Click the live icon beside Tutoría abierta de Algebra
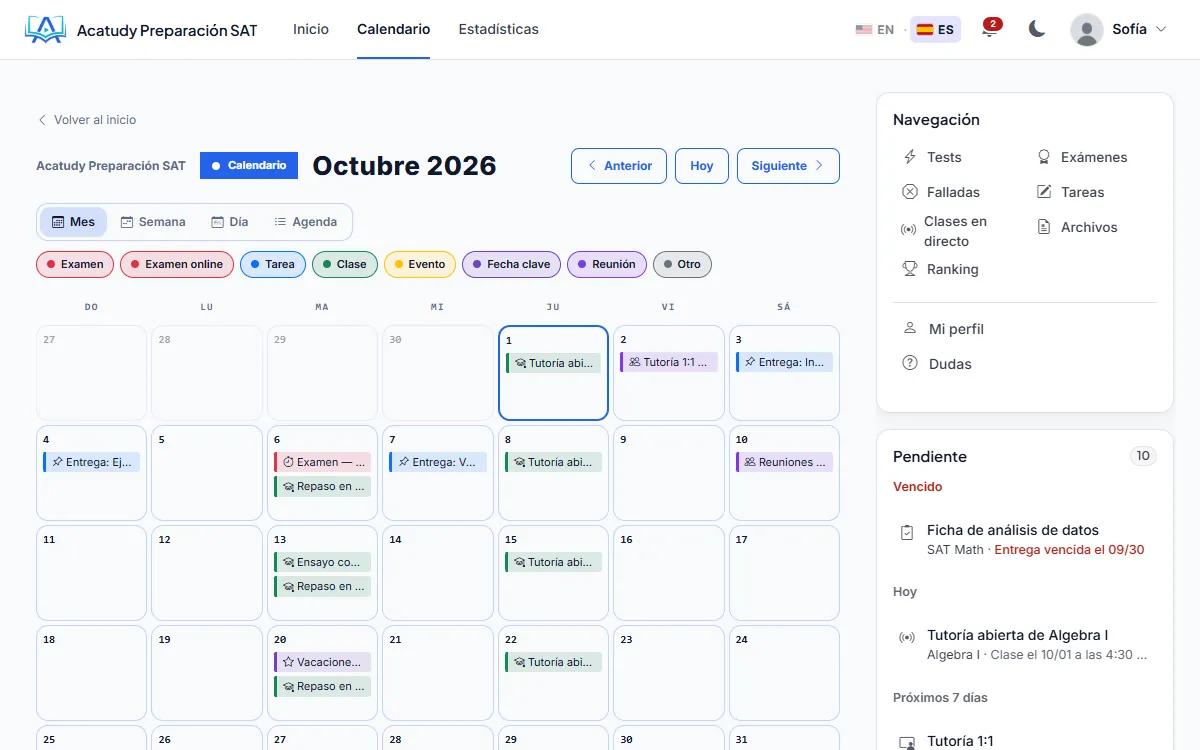This screenshot has width=1200, height=750. pos(907,637)
